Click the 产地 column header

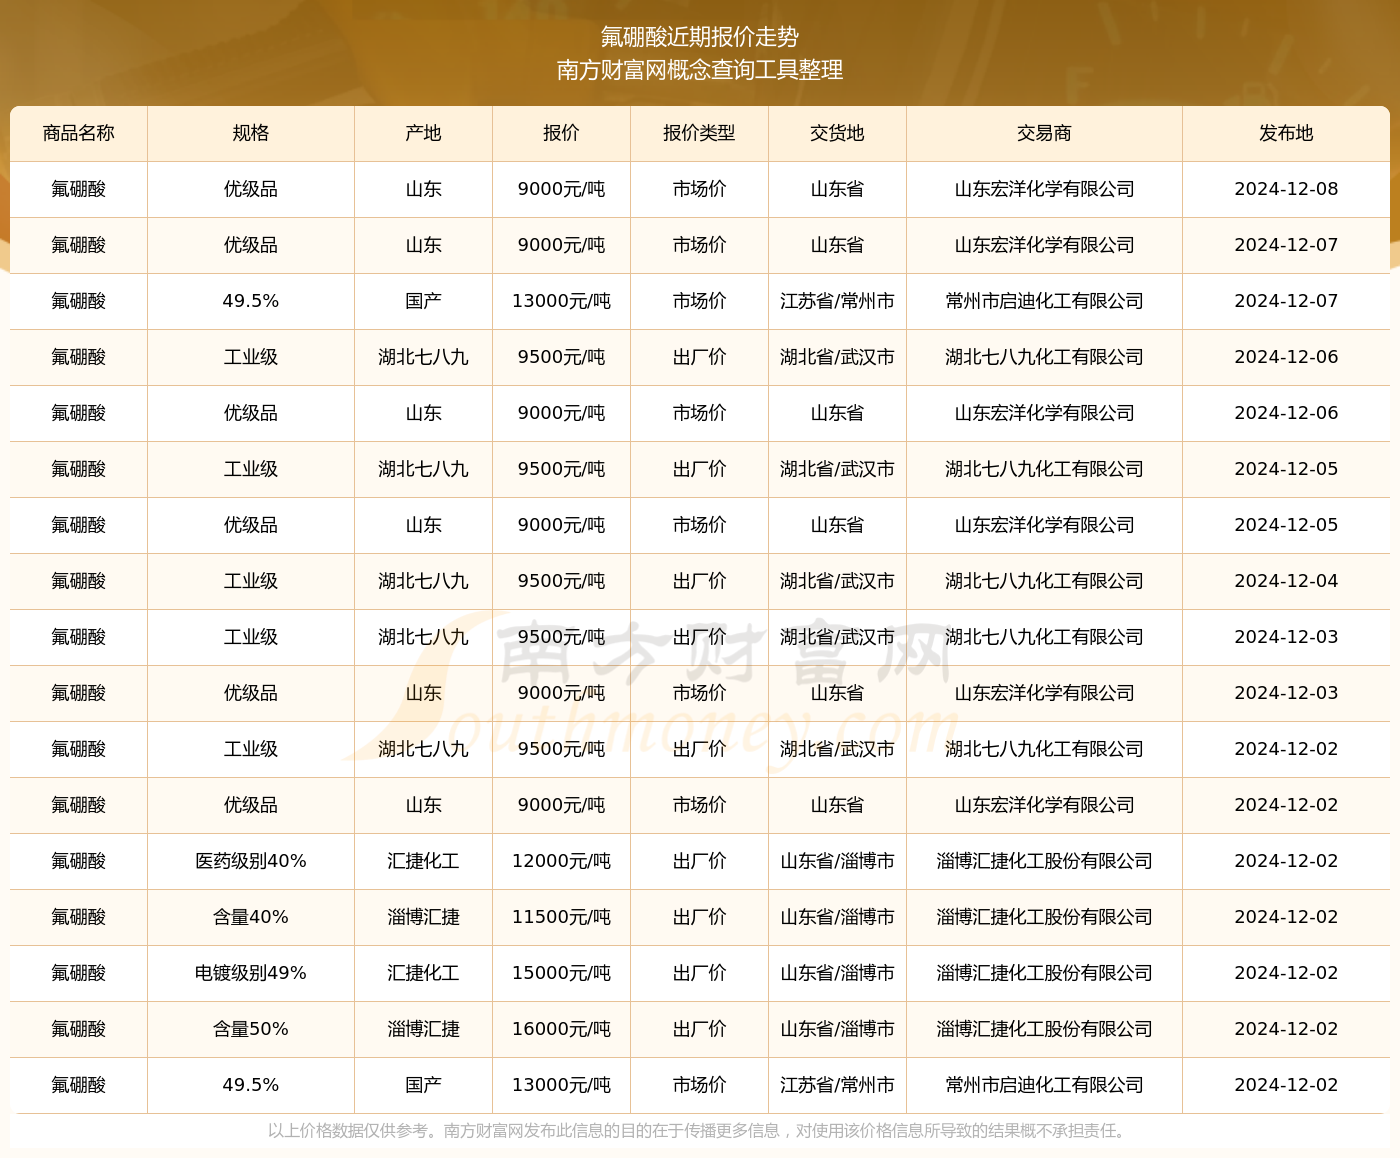click(x=423, y=133)
